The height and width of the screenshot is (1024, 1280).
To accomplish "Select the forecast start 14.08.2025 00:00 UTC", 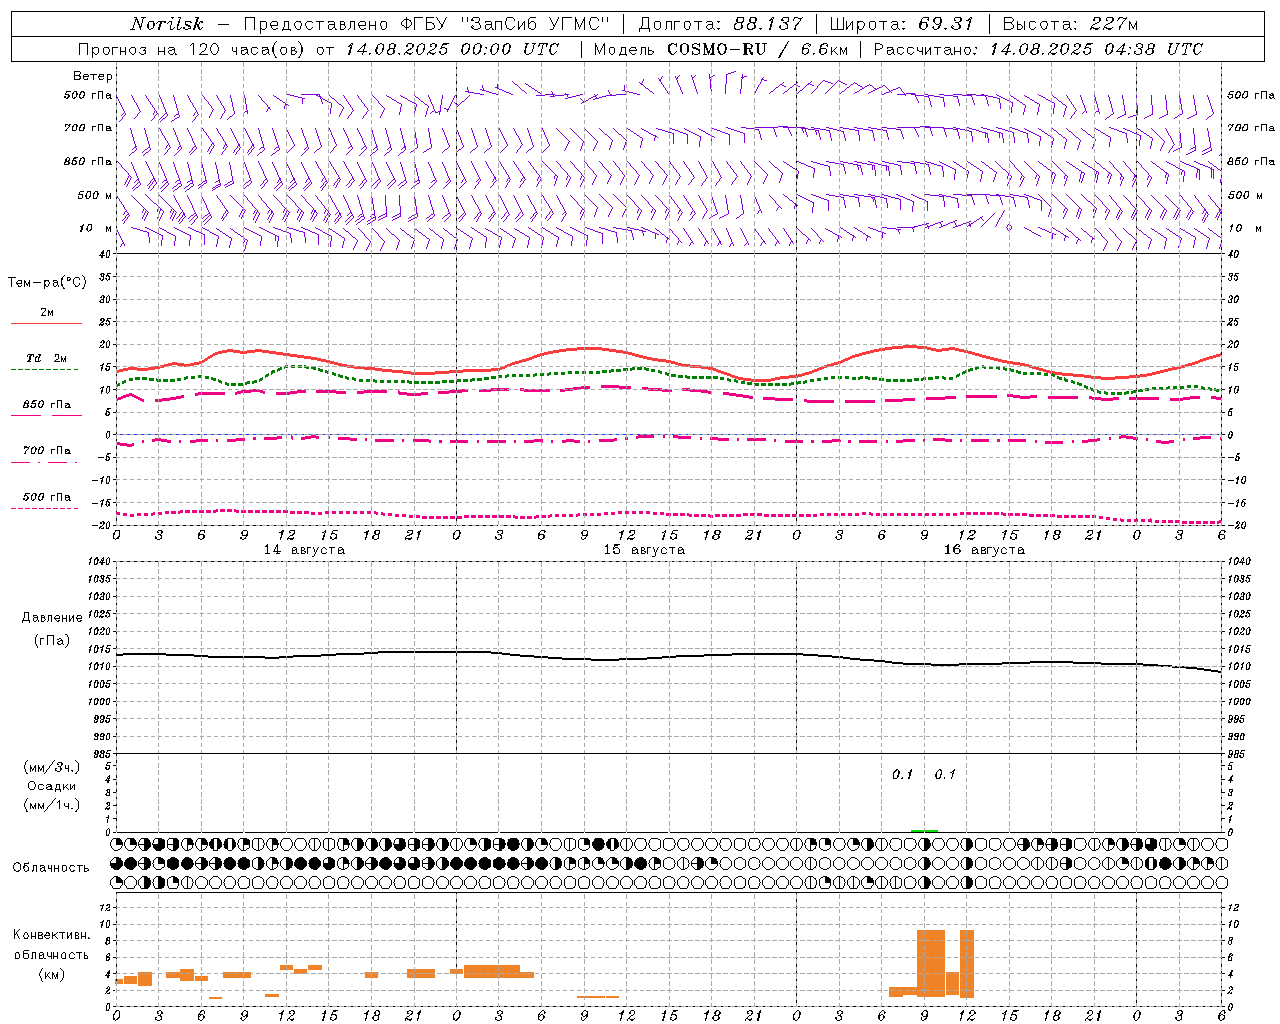I will click(453, 49).
